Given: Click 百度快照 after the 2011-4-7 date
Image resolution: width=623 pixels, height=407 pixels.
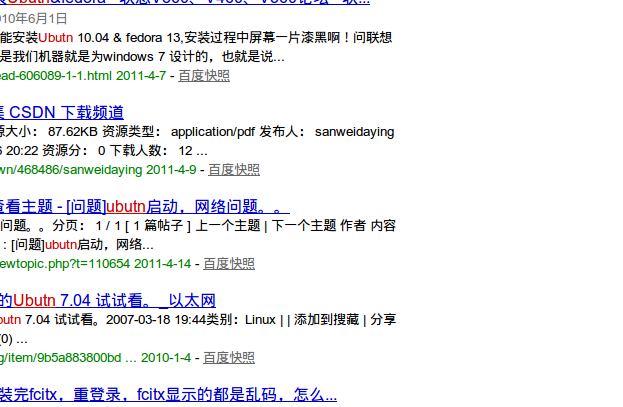Looking at the screenshot, I should click(x=204, y=76).
